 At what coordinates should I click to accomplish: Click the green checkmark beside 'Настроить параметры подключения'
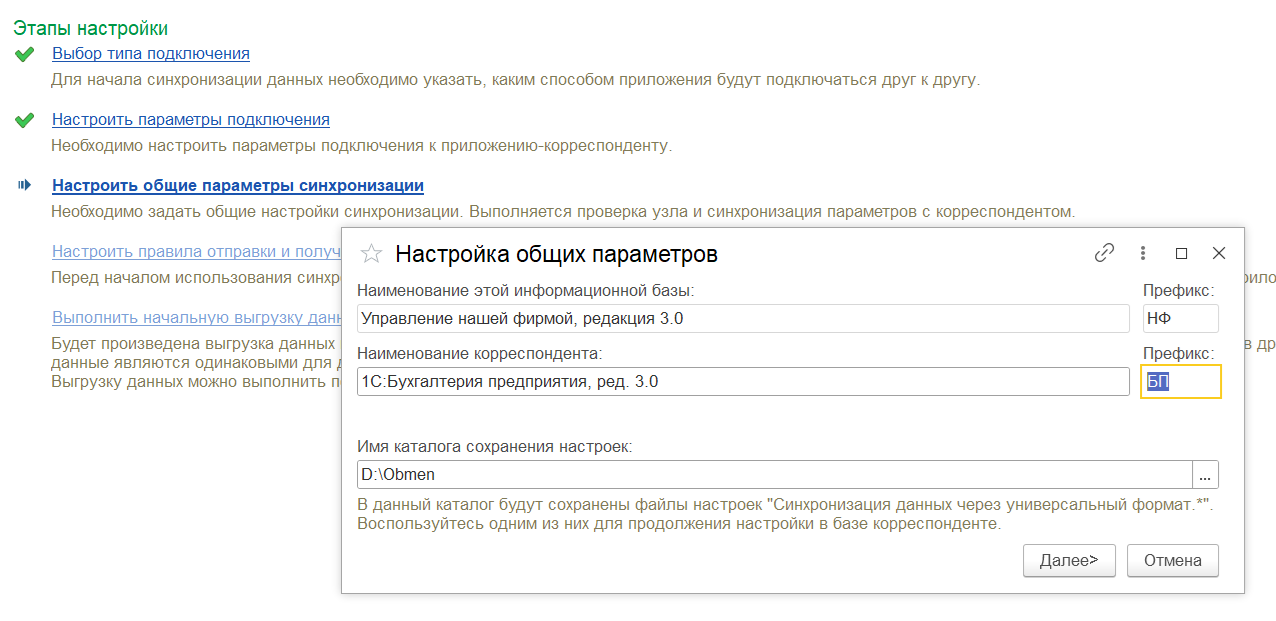[24, 120]
